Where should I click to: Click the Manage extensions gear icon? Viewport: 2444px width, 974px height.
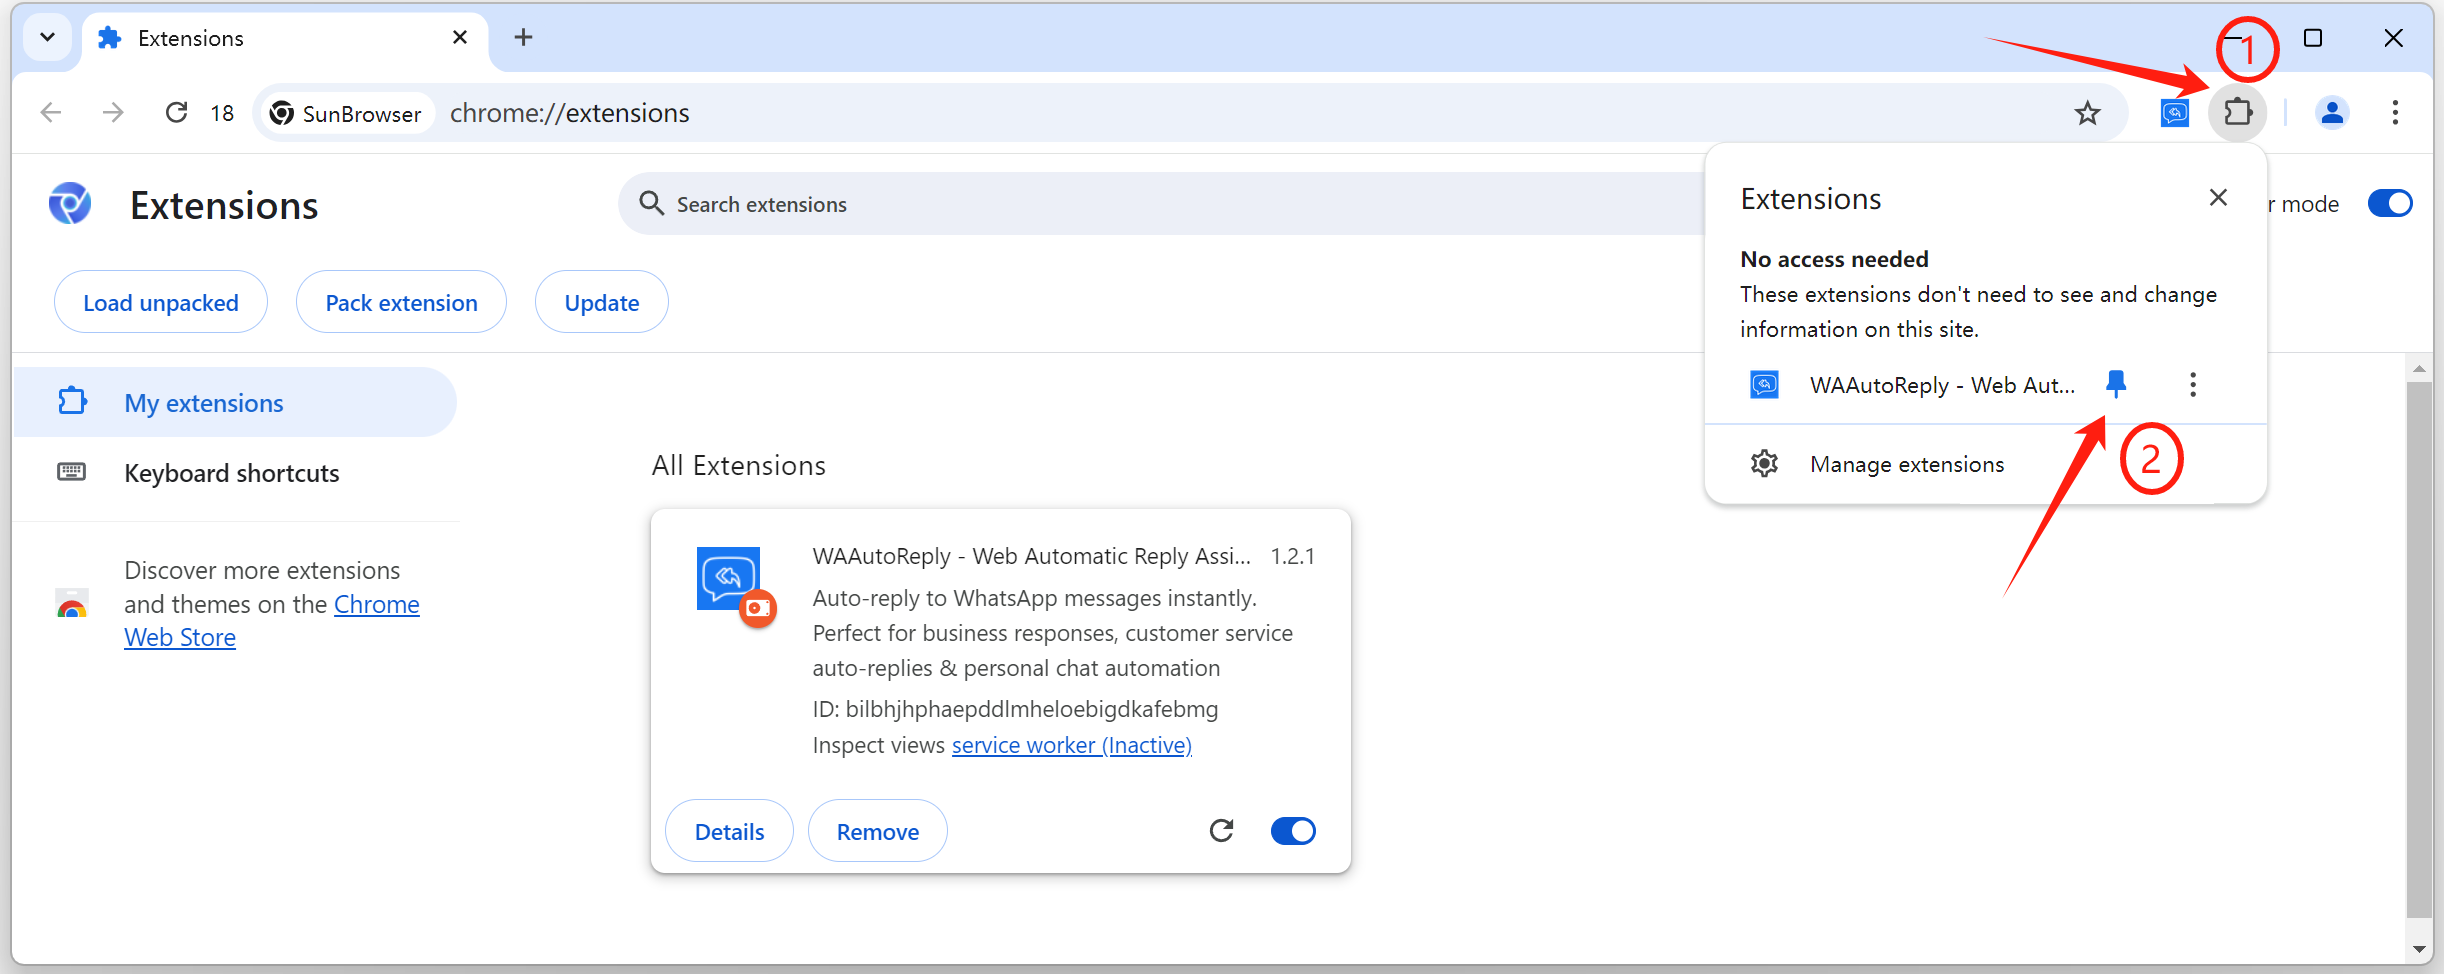pyautogui.click(x=1764, y=464)
